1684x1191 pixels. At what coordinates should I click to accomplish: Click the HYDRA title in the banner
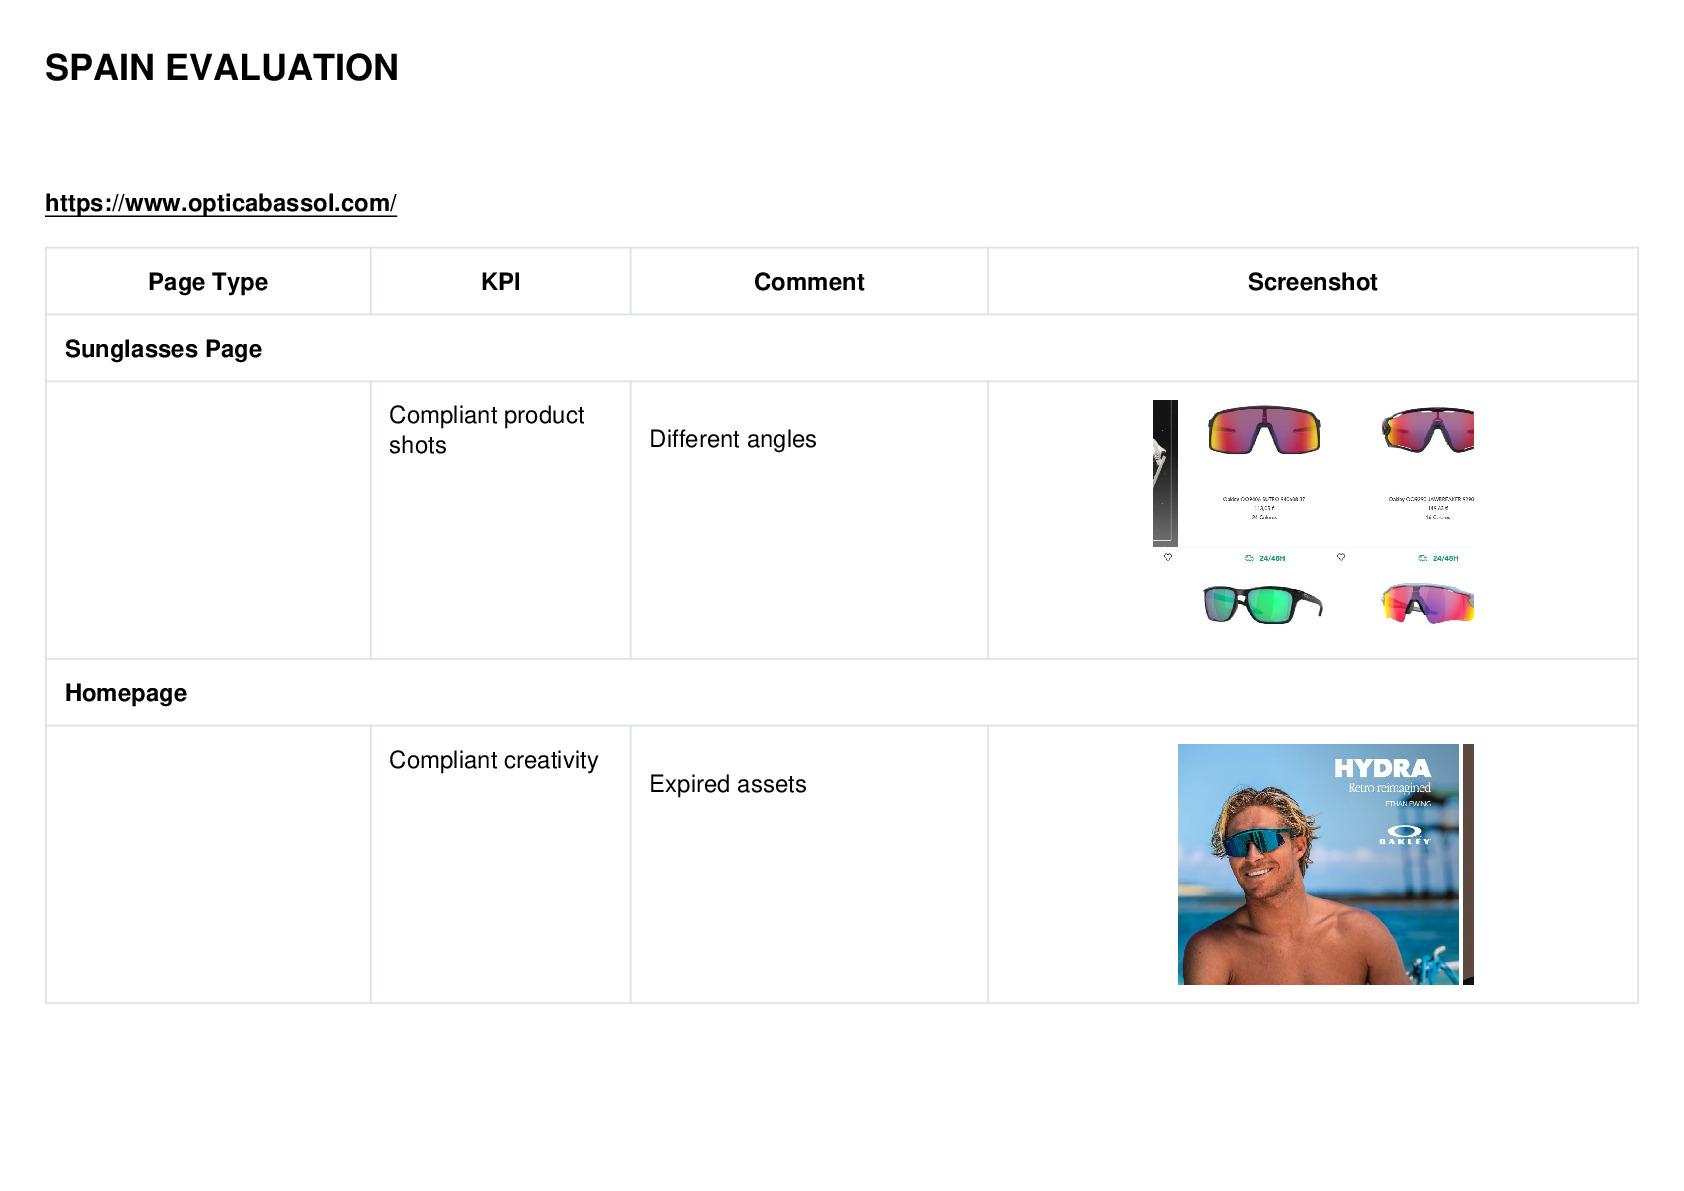[x=1382, y=768]
